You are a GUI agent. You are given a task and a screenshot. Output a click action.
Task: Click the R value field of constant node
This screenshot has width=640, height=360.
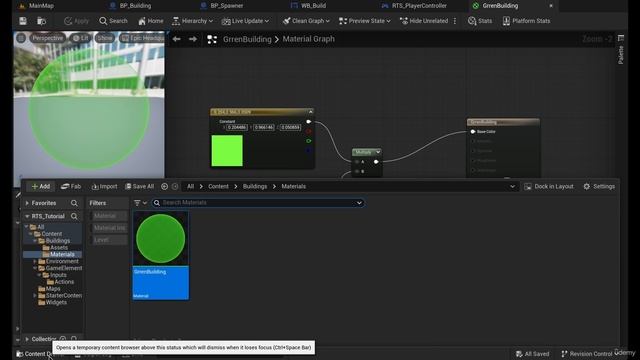click(x=237, y=127)
